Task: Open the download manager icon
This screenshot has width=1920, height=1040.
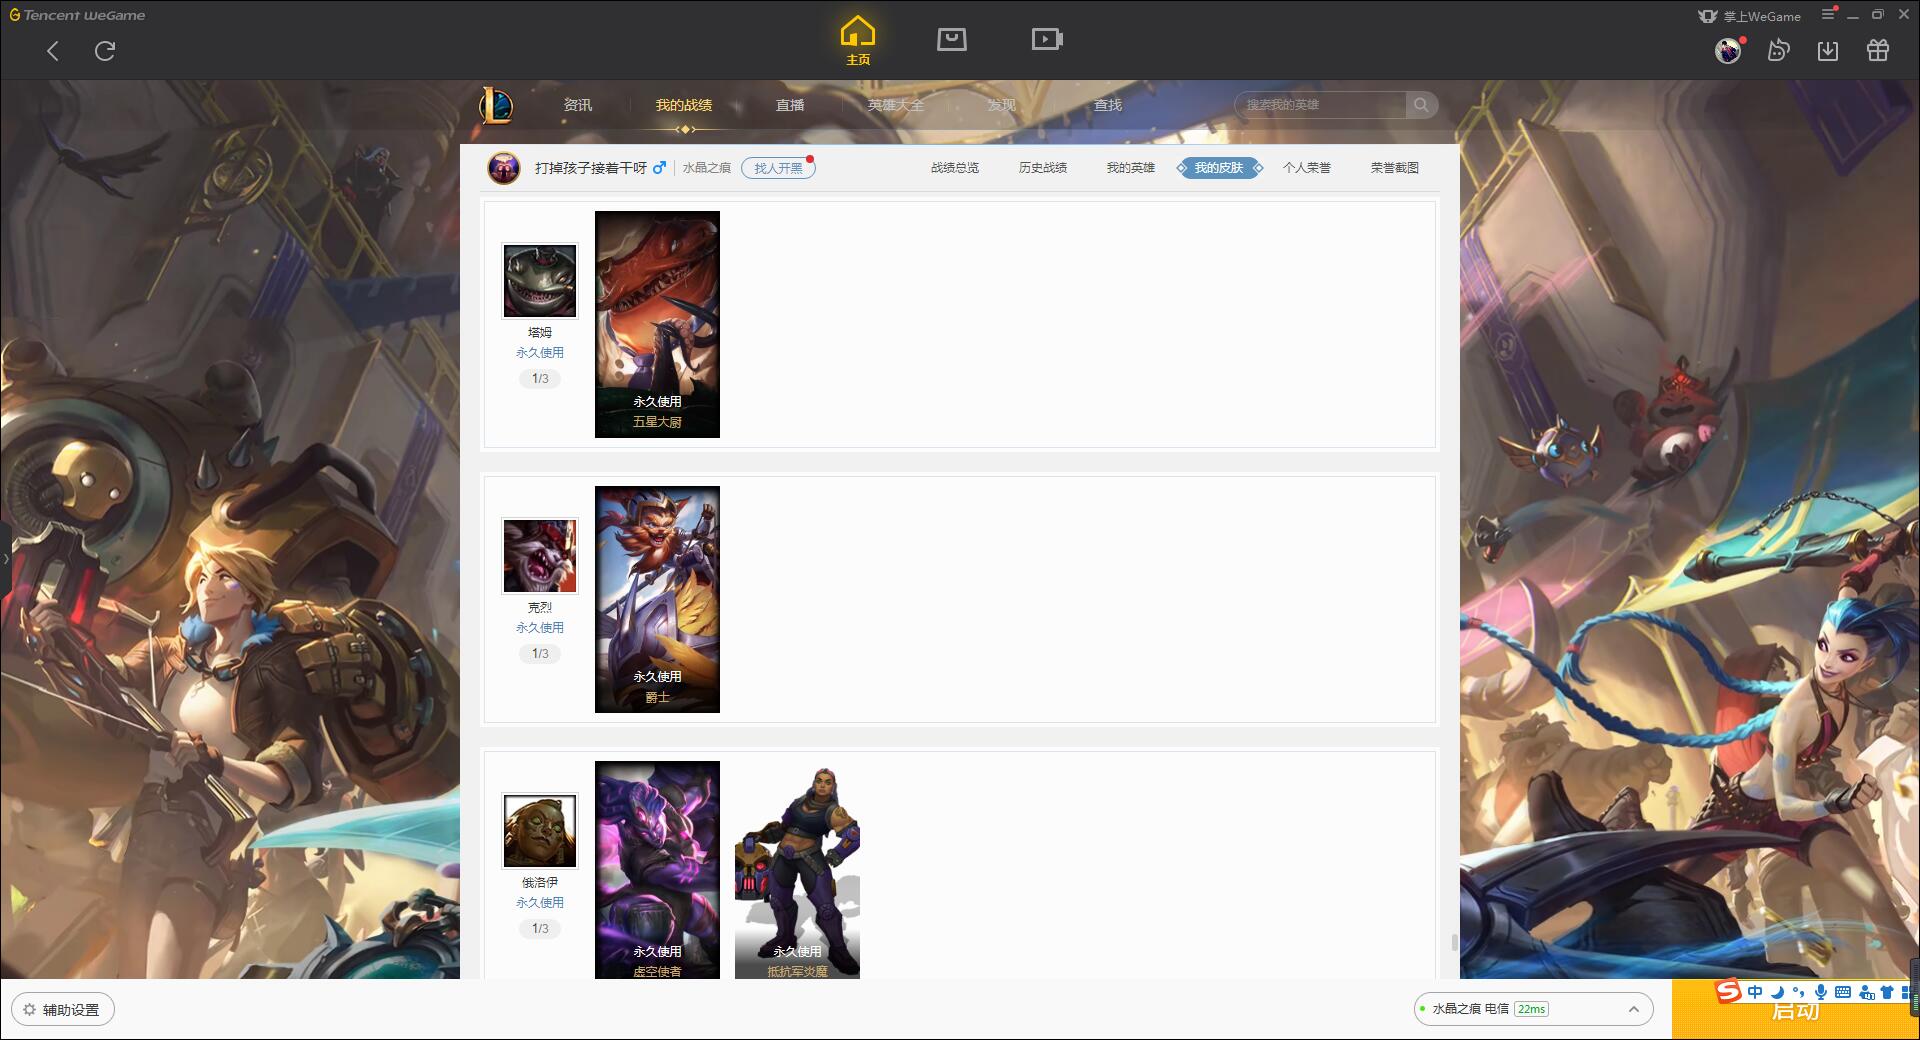Action: click(x=1828, y=50)
